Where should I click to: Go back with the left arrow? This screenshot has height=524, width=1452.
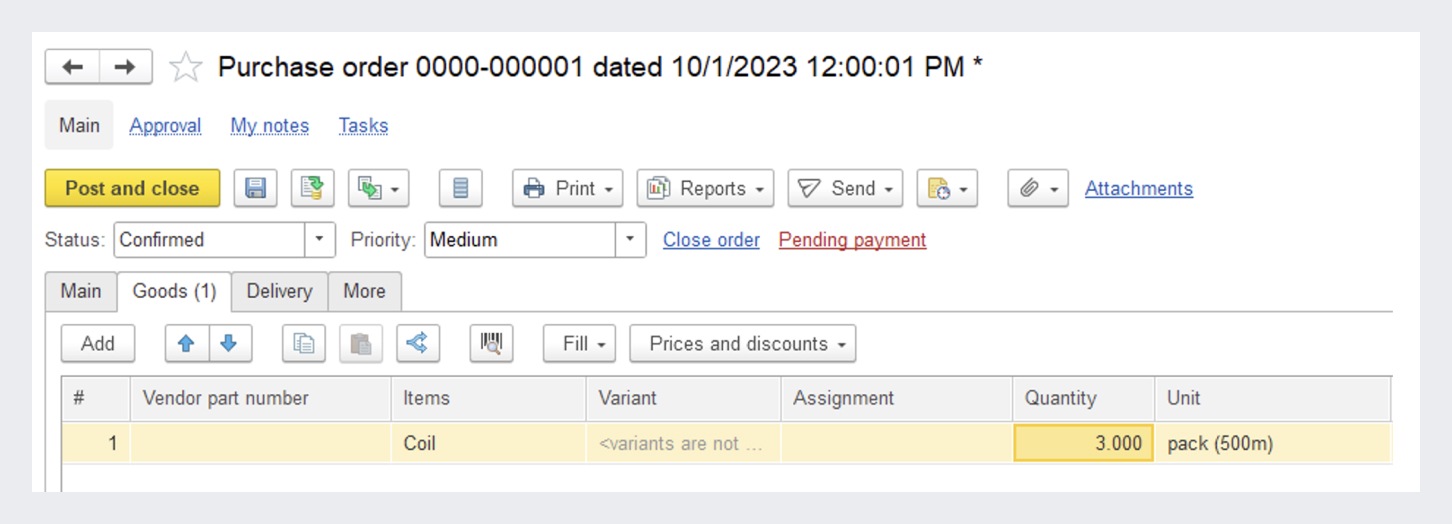72,67
